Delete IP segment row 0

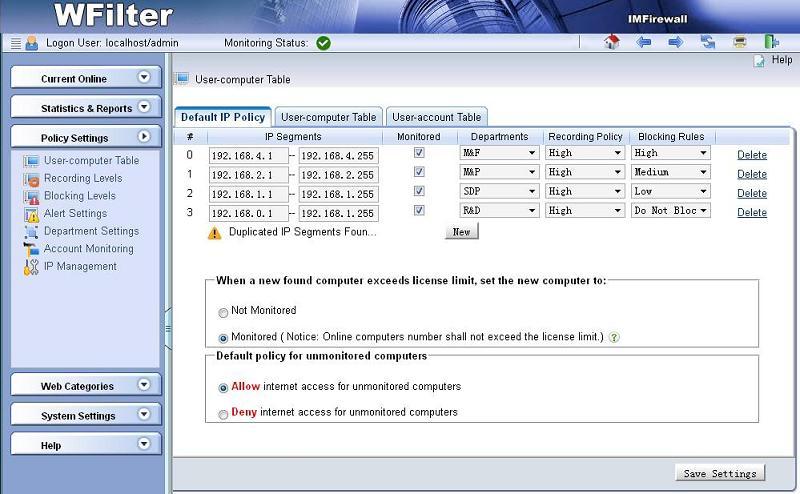[752, 155]
